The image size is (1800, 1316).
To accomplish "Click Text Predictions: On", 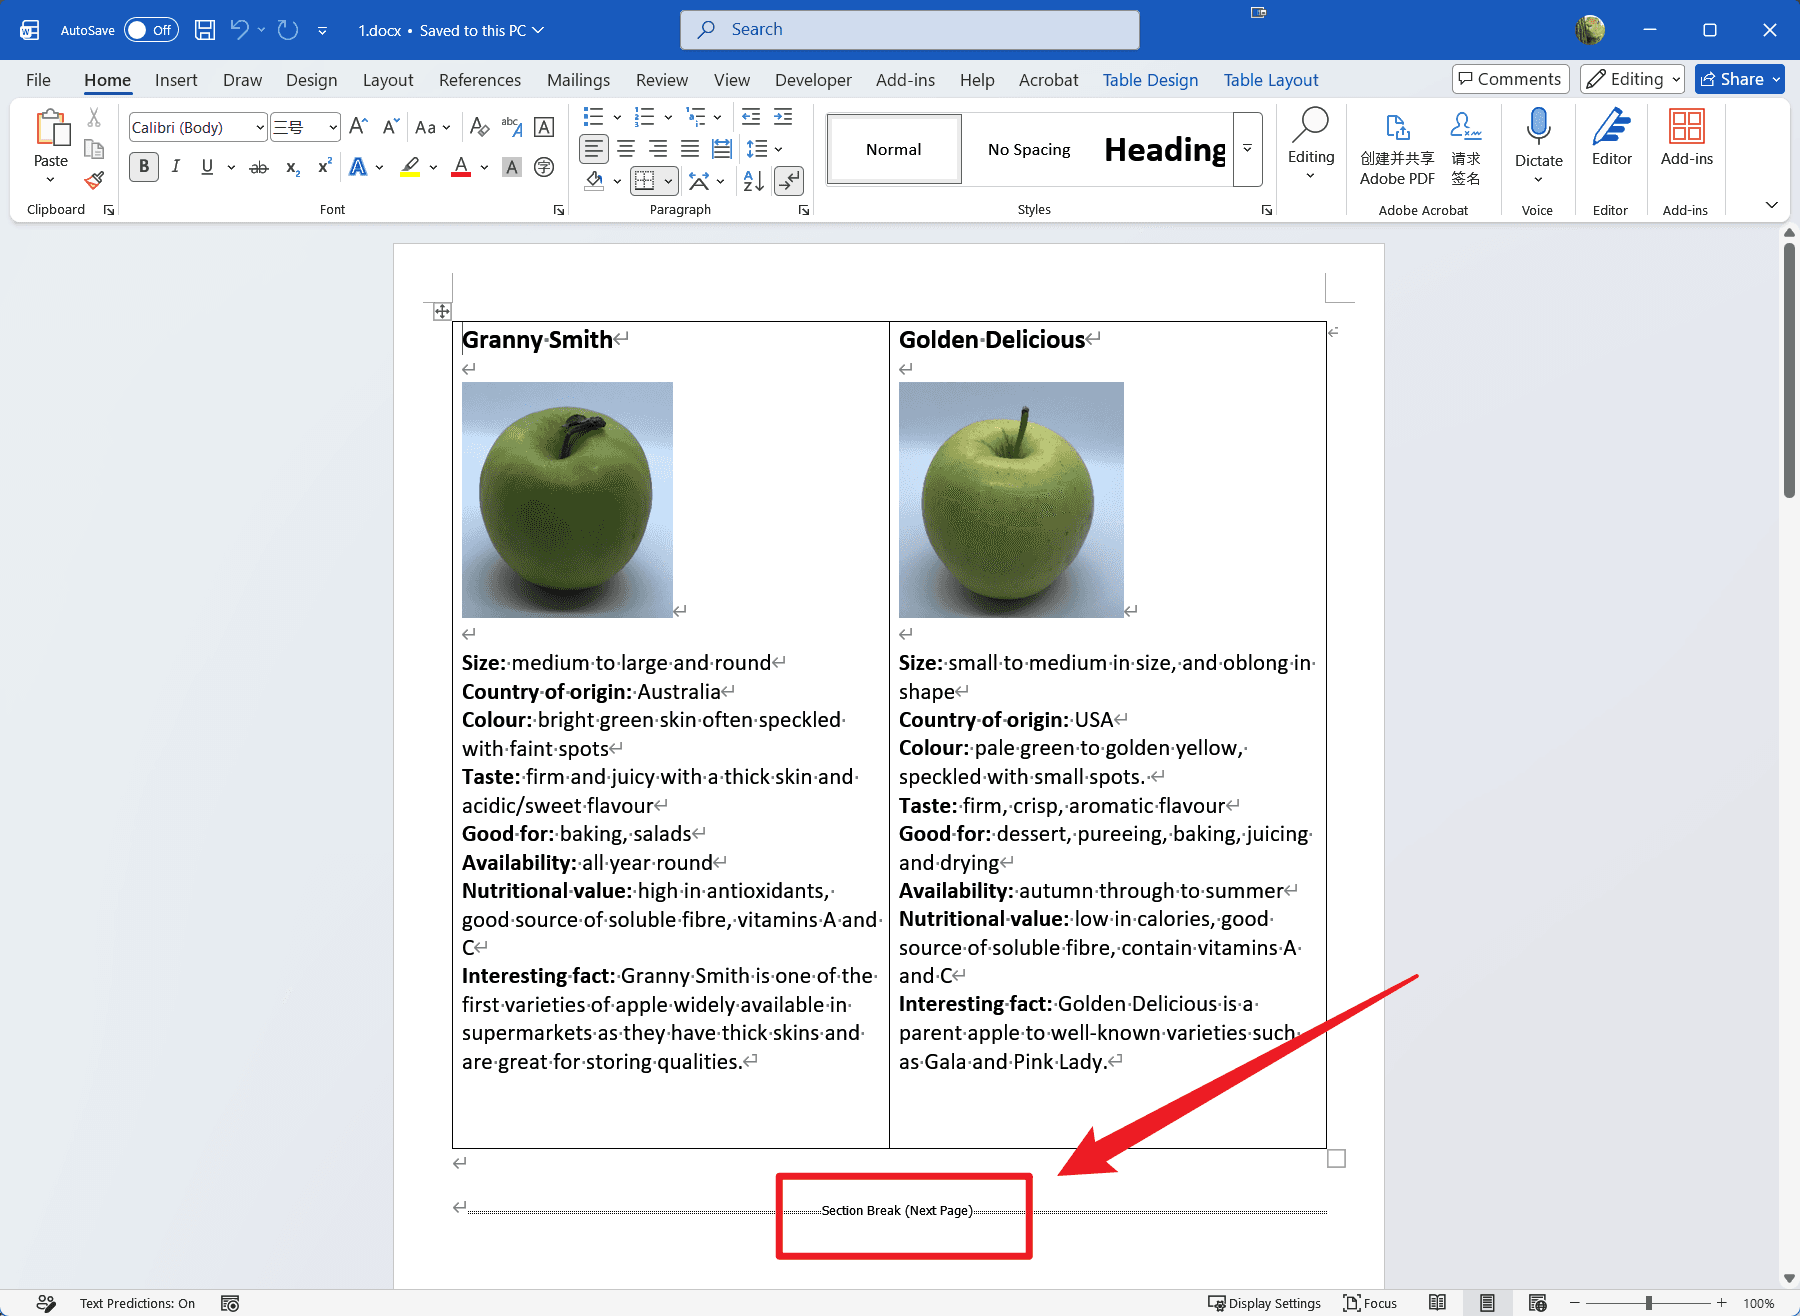I will (x=137, y=1303).
